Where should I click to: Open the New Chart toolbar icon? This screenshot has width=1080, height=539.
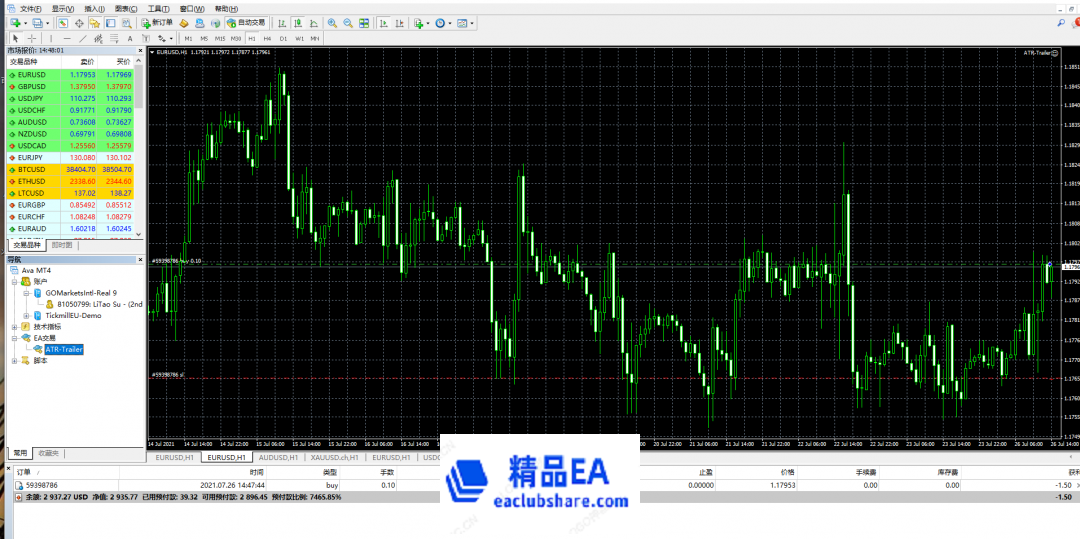[x=14, y=23]
